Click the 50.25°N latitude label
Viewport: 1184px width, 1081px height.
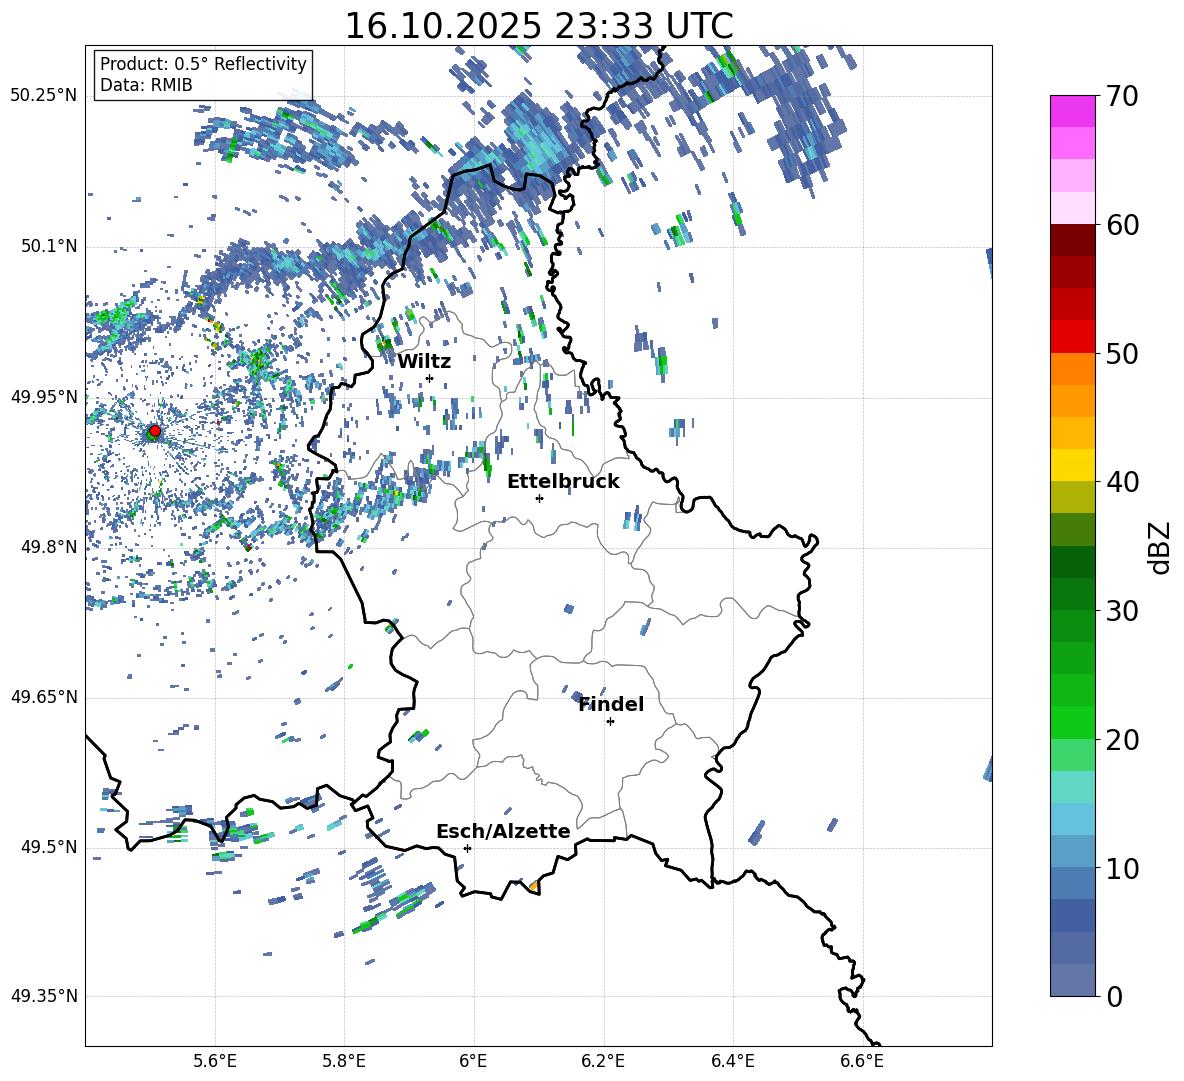pyautogui.click(x=44, y=95)
